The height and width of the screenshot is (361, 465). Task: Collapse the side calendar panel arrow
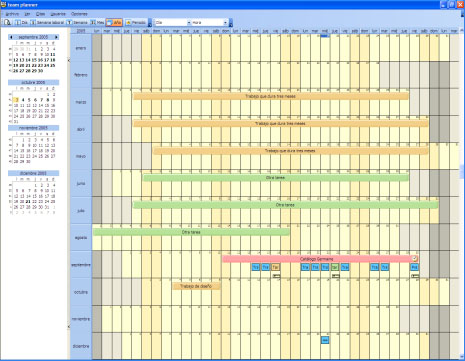point(69,60)
